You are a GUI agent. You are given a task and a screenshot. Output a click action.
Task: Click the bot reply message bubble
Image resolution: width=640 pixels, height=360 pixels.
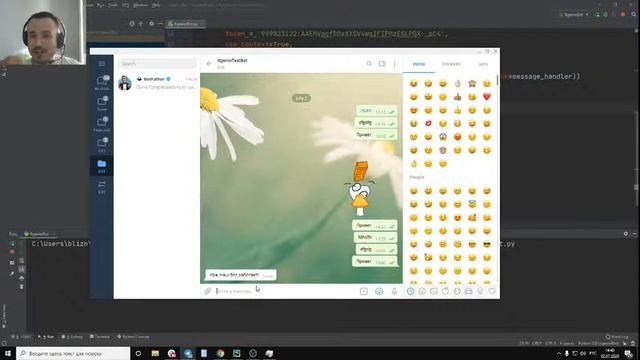[x=240, y=275]
